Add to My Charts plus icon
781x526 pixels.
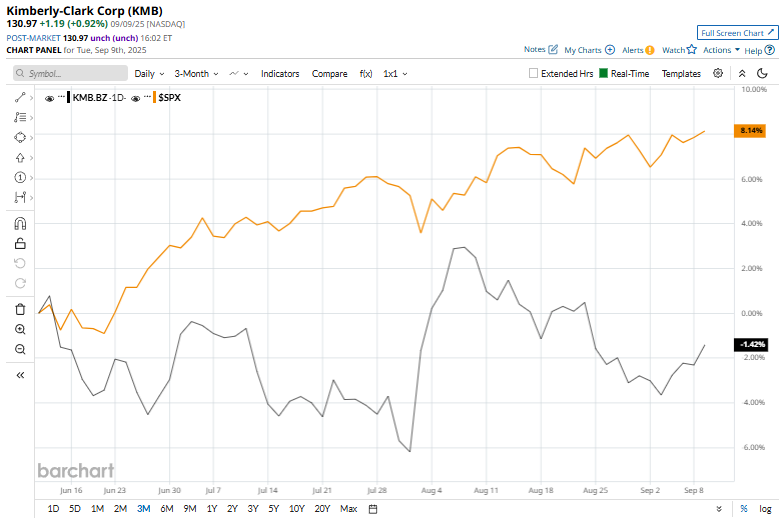[x=610, y=50]
